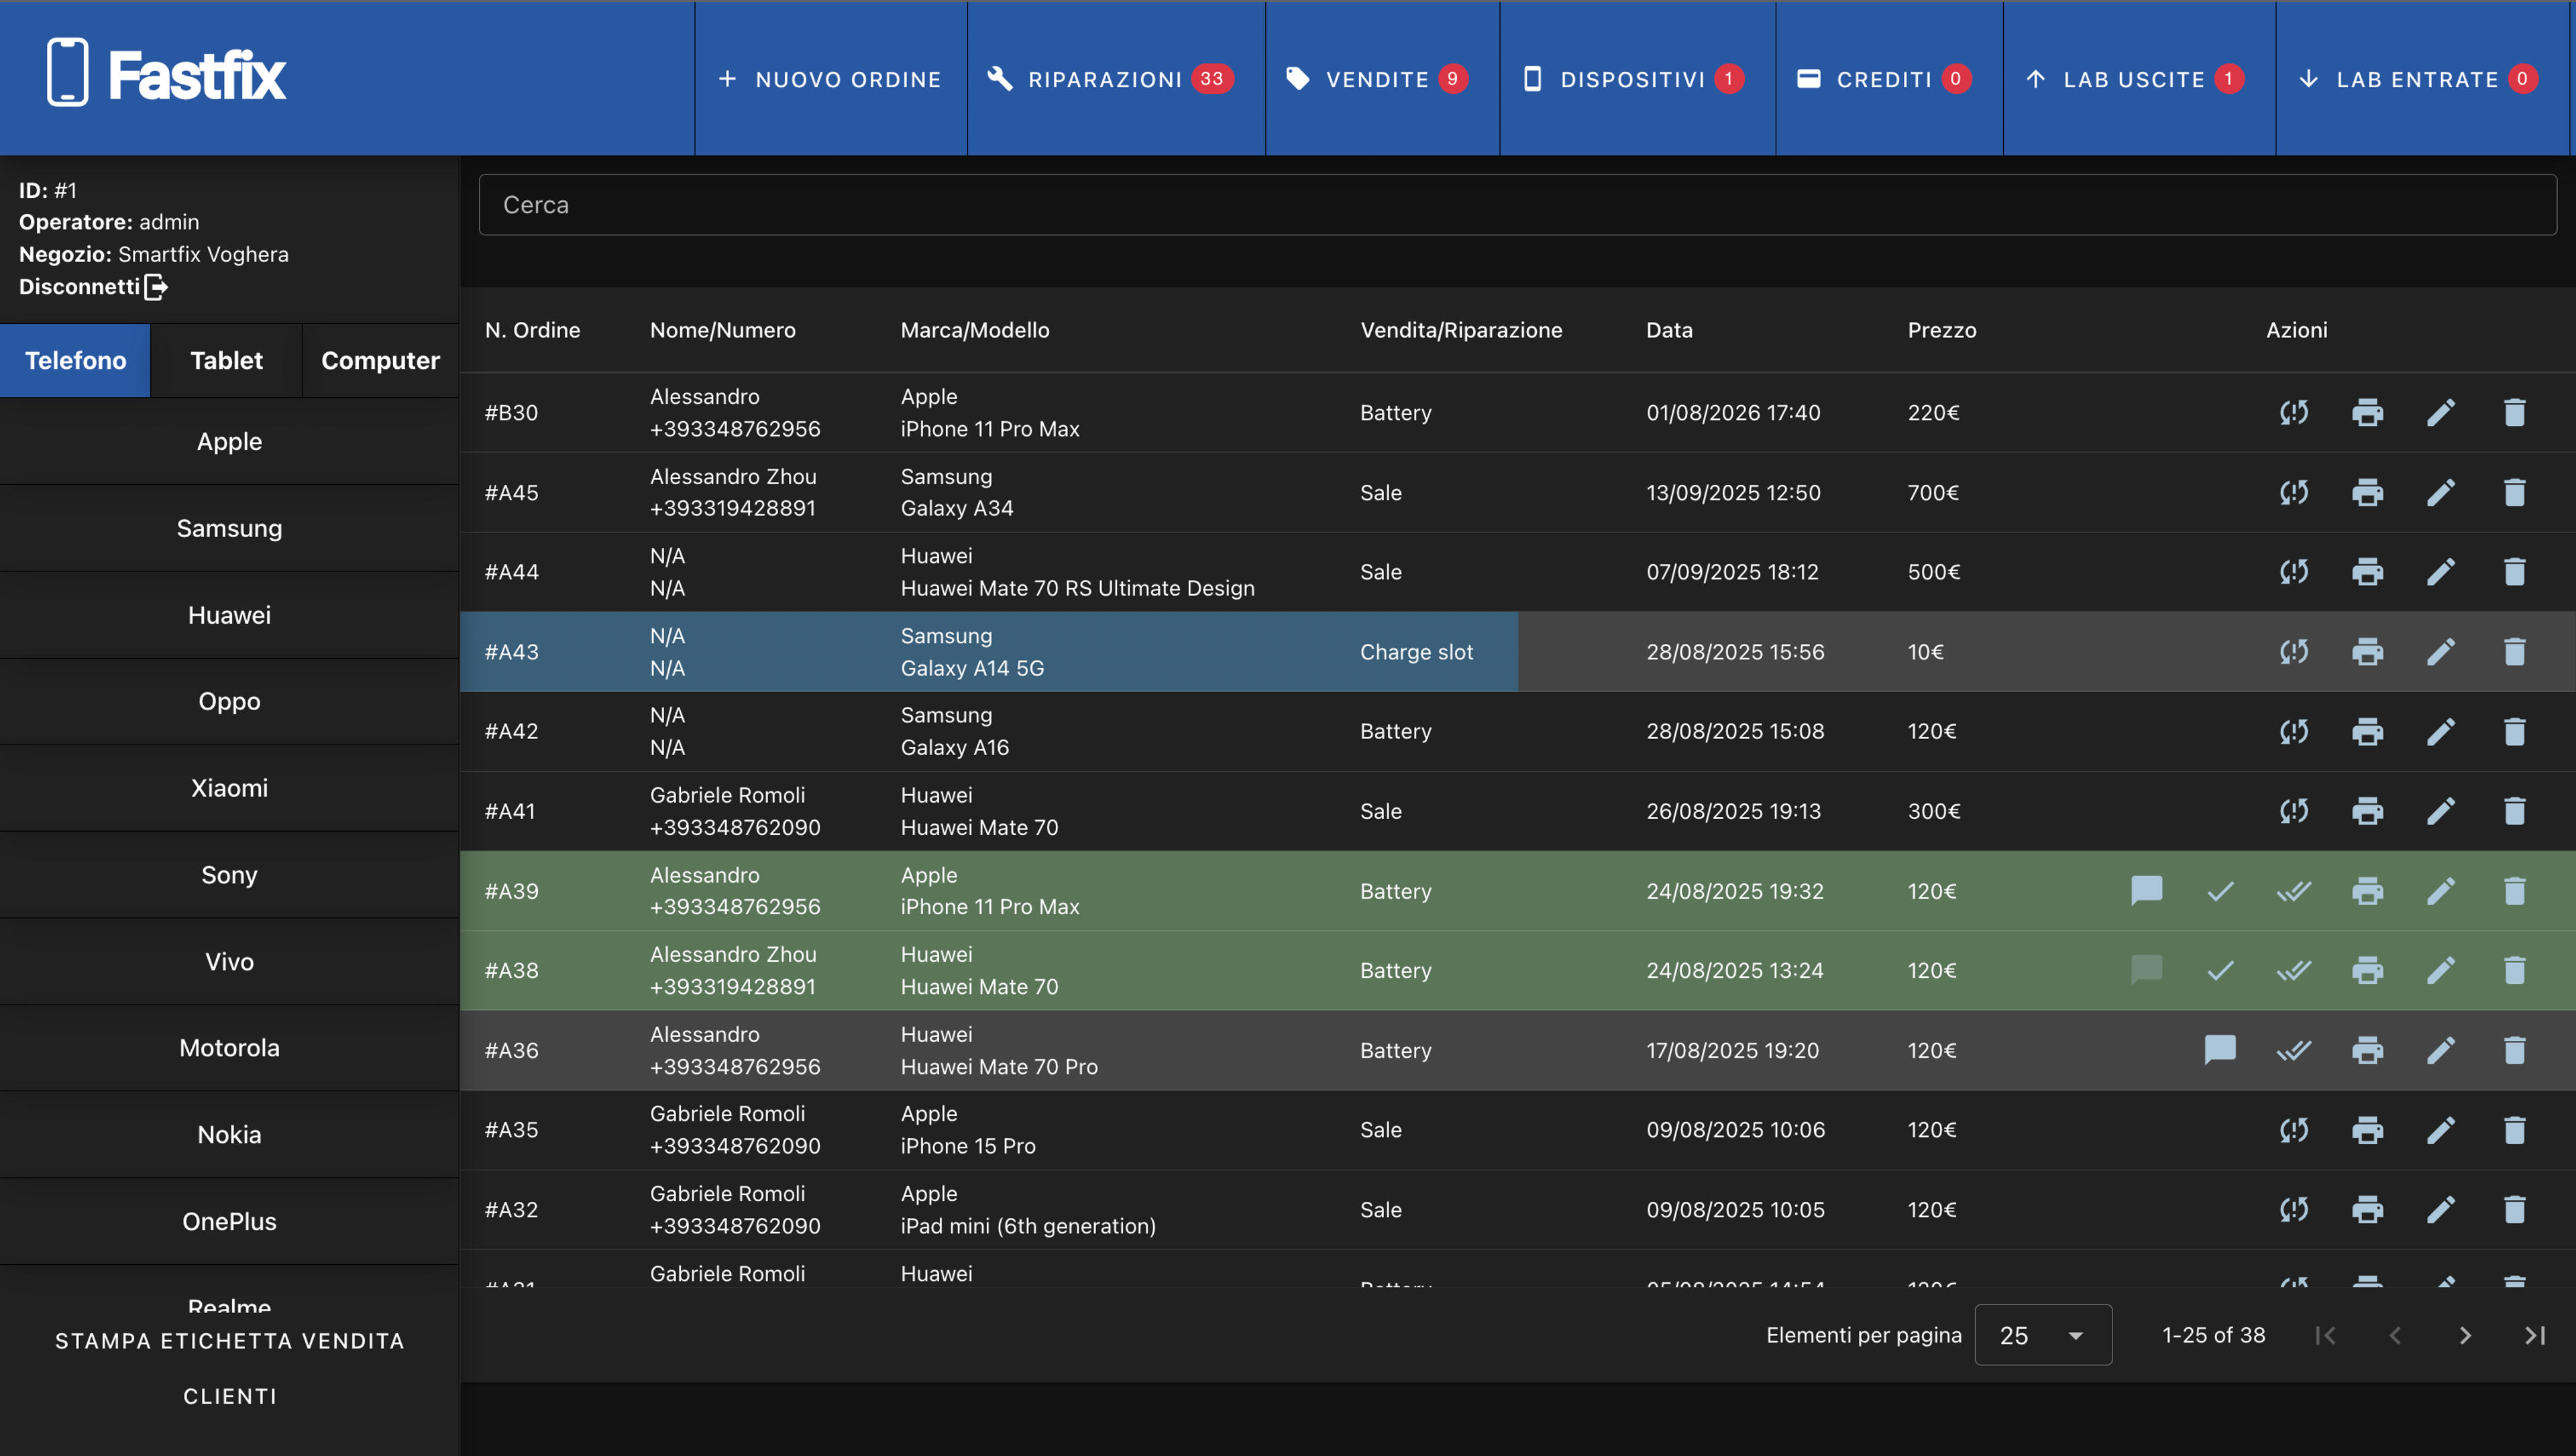Open message icon for order #A39
Viewport: 2576px width, 1456px height.
pos(2147,890)
